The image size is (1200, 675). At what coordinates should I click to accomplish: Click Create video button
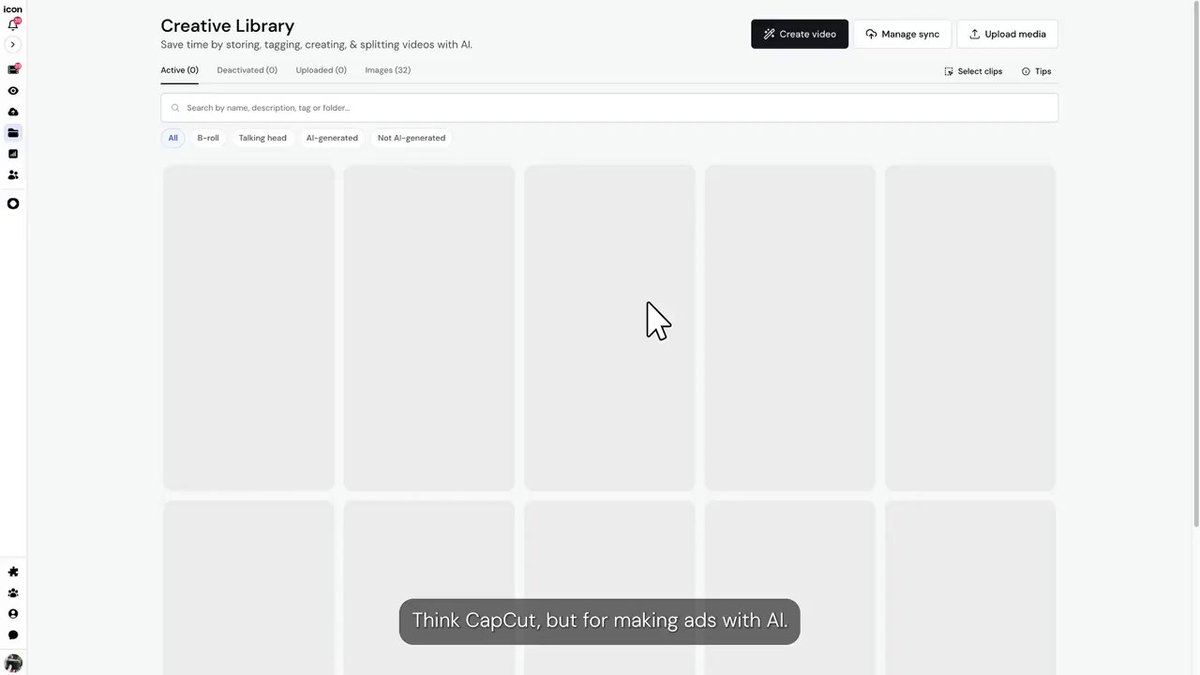pos(800,34)
